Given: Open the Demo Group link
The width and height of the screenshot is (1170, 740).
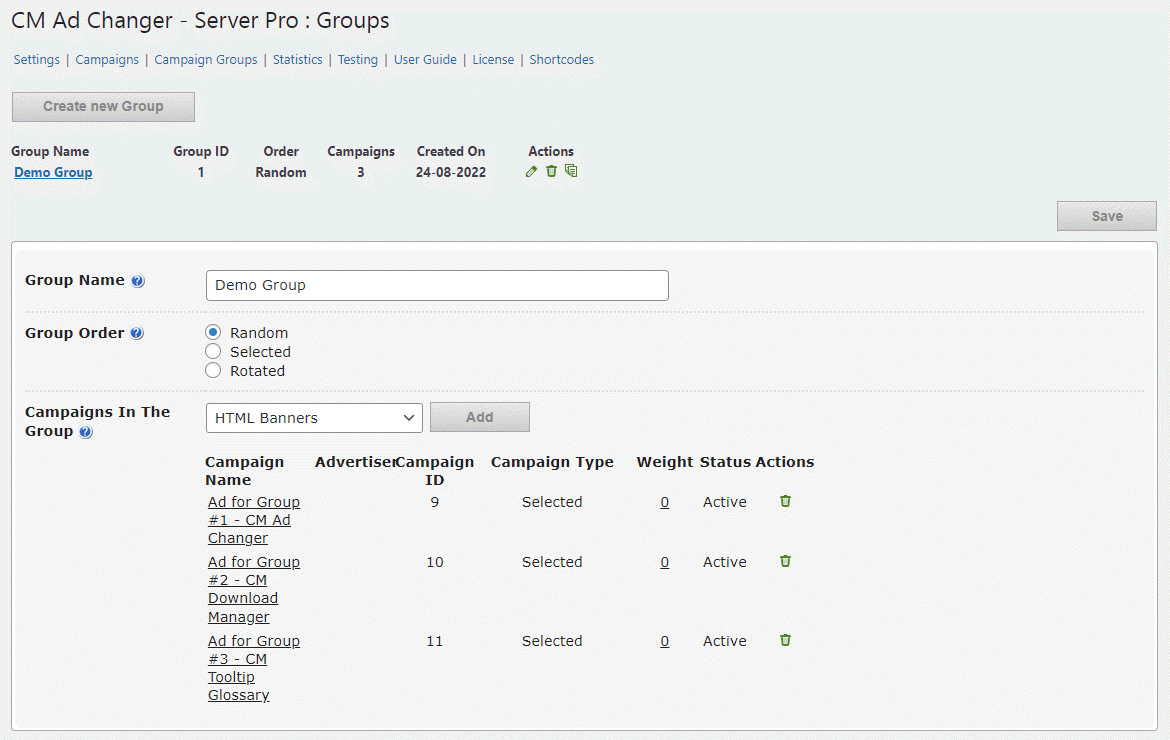Looking at the screenshot, I should pos(53,172).
